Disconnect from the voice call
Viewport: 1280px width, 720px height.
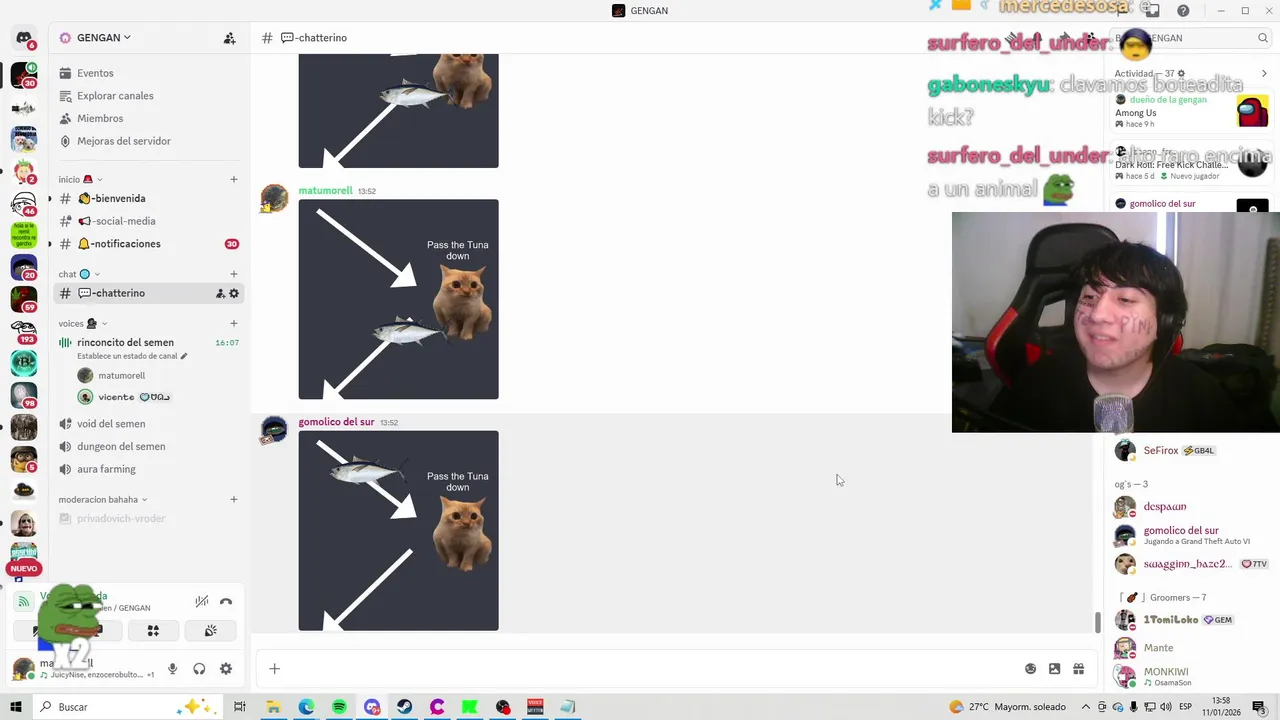(226, 601)
